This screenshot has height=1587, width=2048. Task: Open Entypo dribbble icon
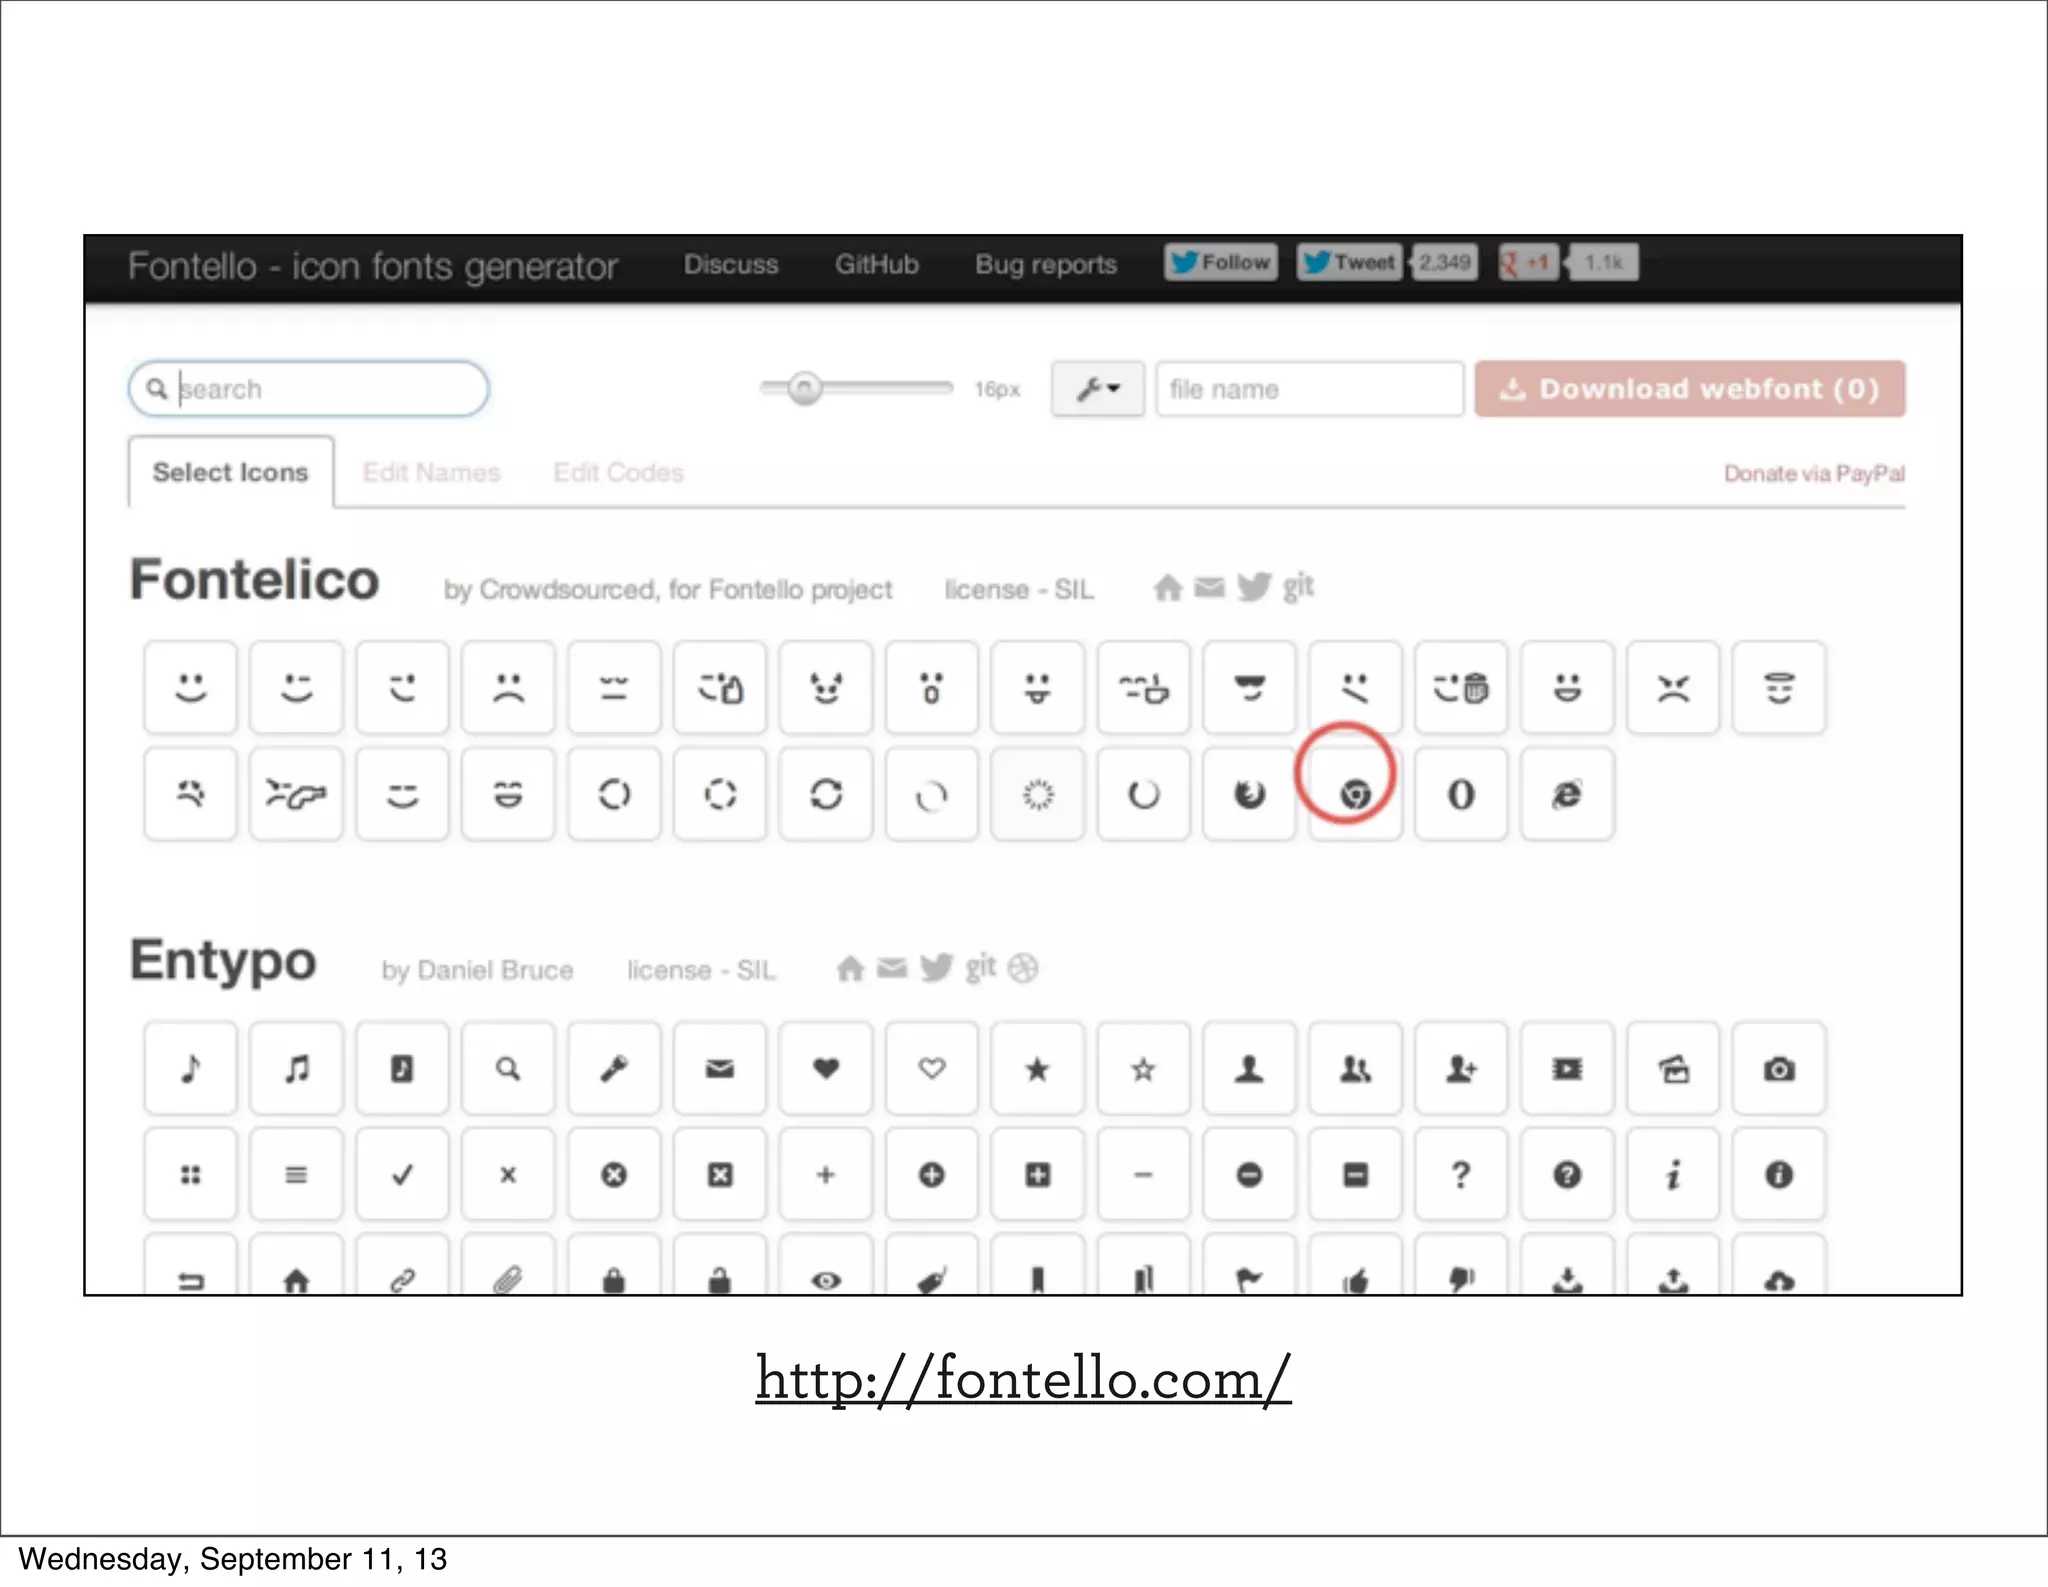(x=1023, y=968)
